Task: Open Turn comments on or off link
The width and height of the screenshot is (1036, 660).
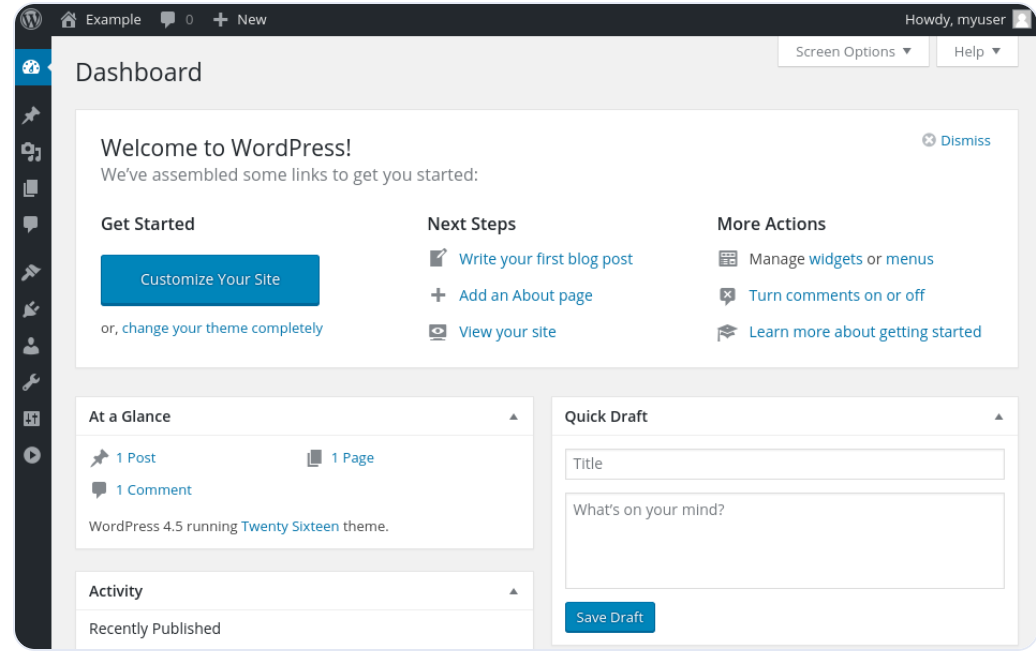Action: tap(836, 295)
